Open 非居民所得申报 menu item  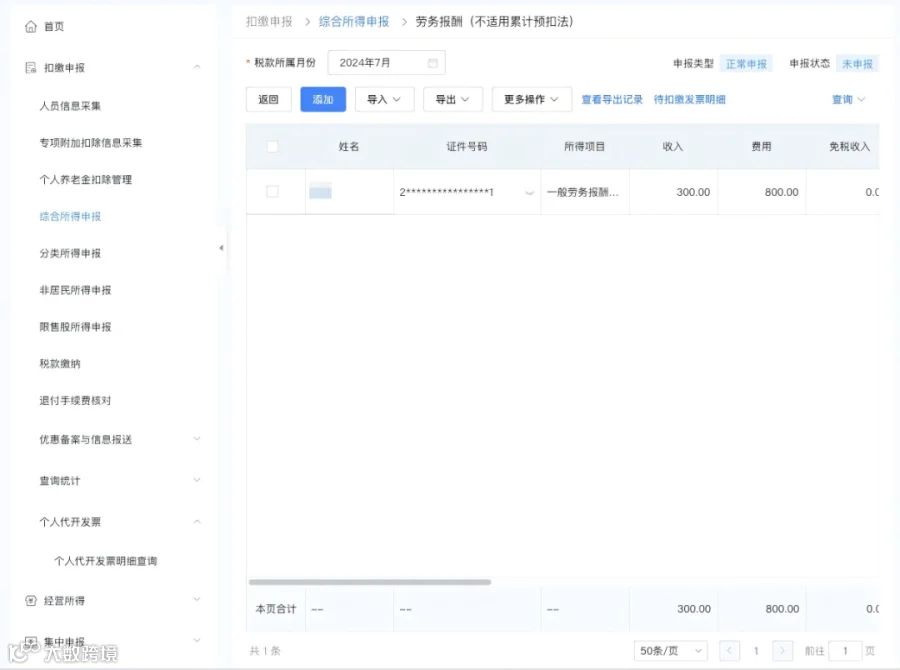[x=75, y=290]
